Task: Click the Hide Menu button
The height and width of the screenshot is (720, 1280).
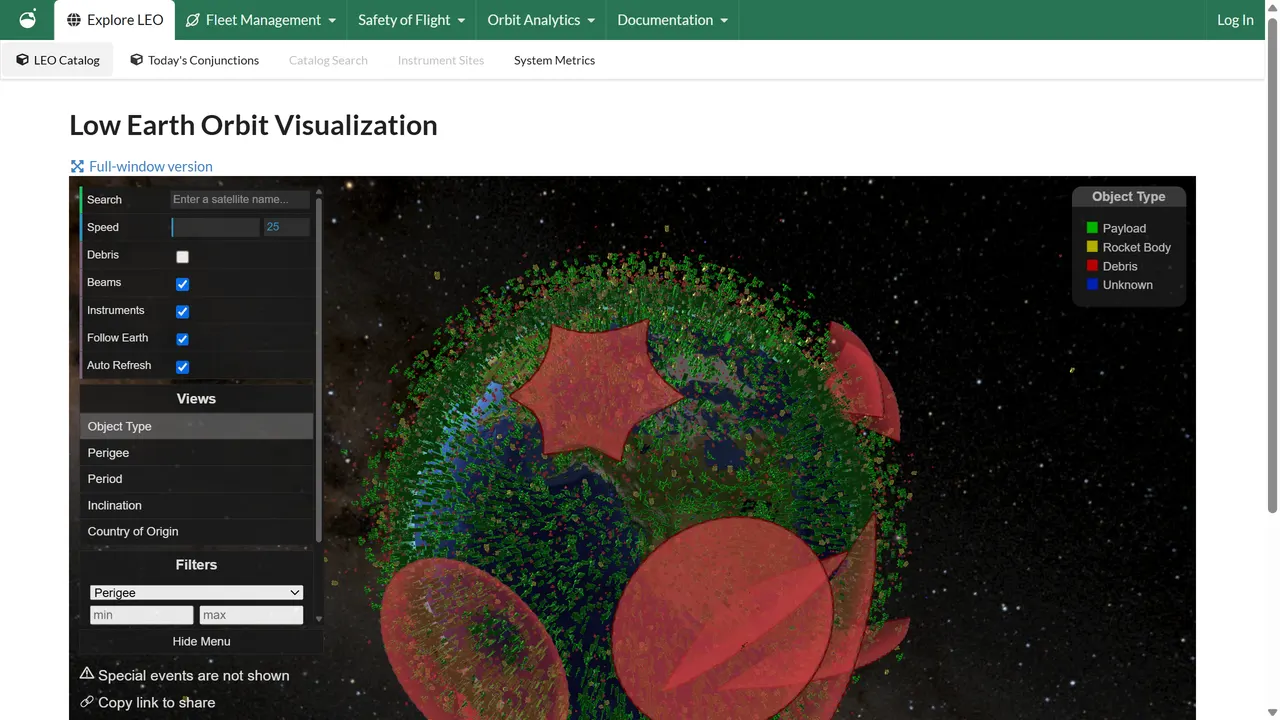Action: 201,641
